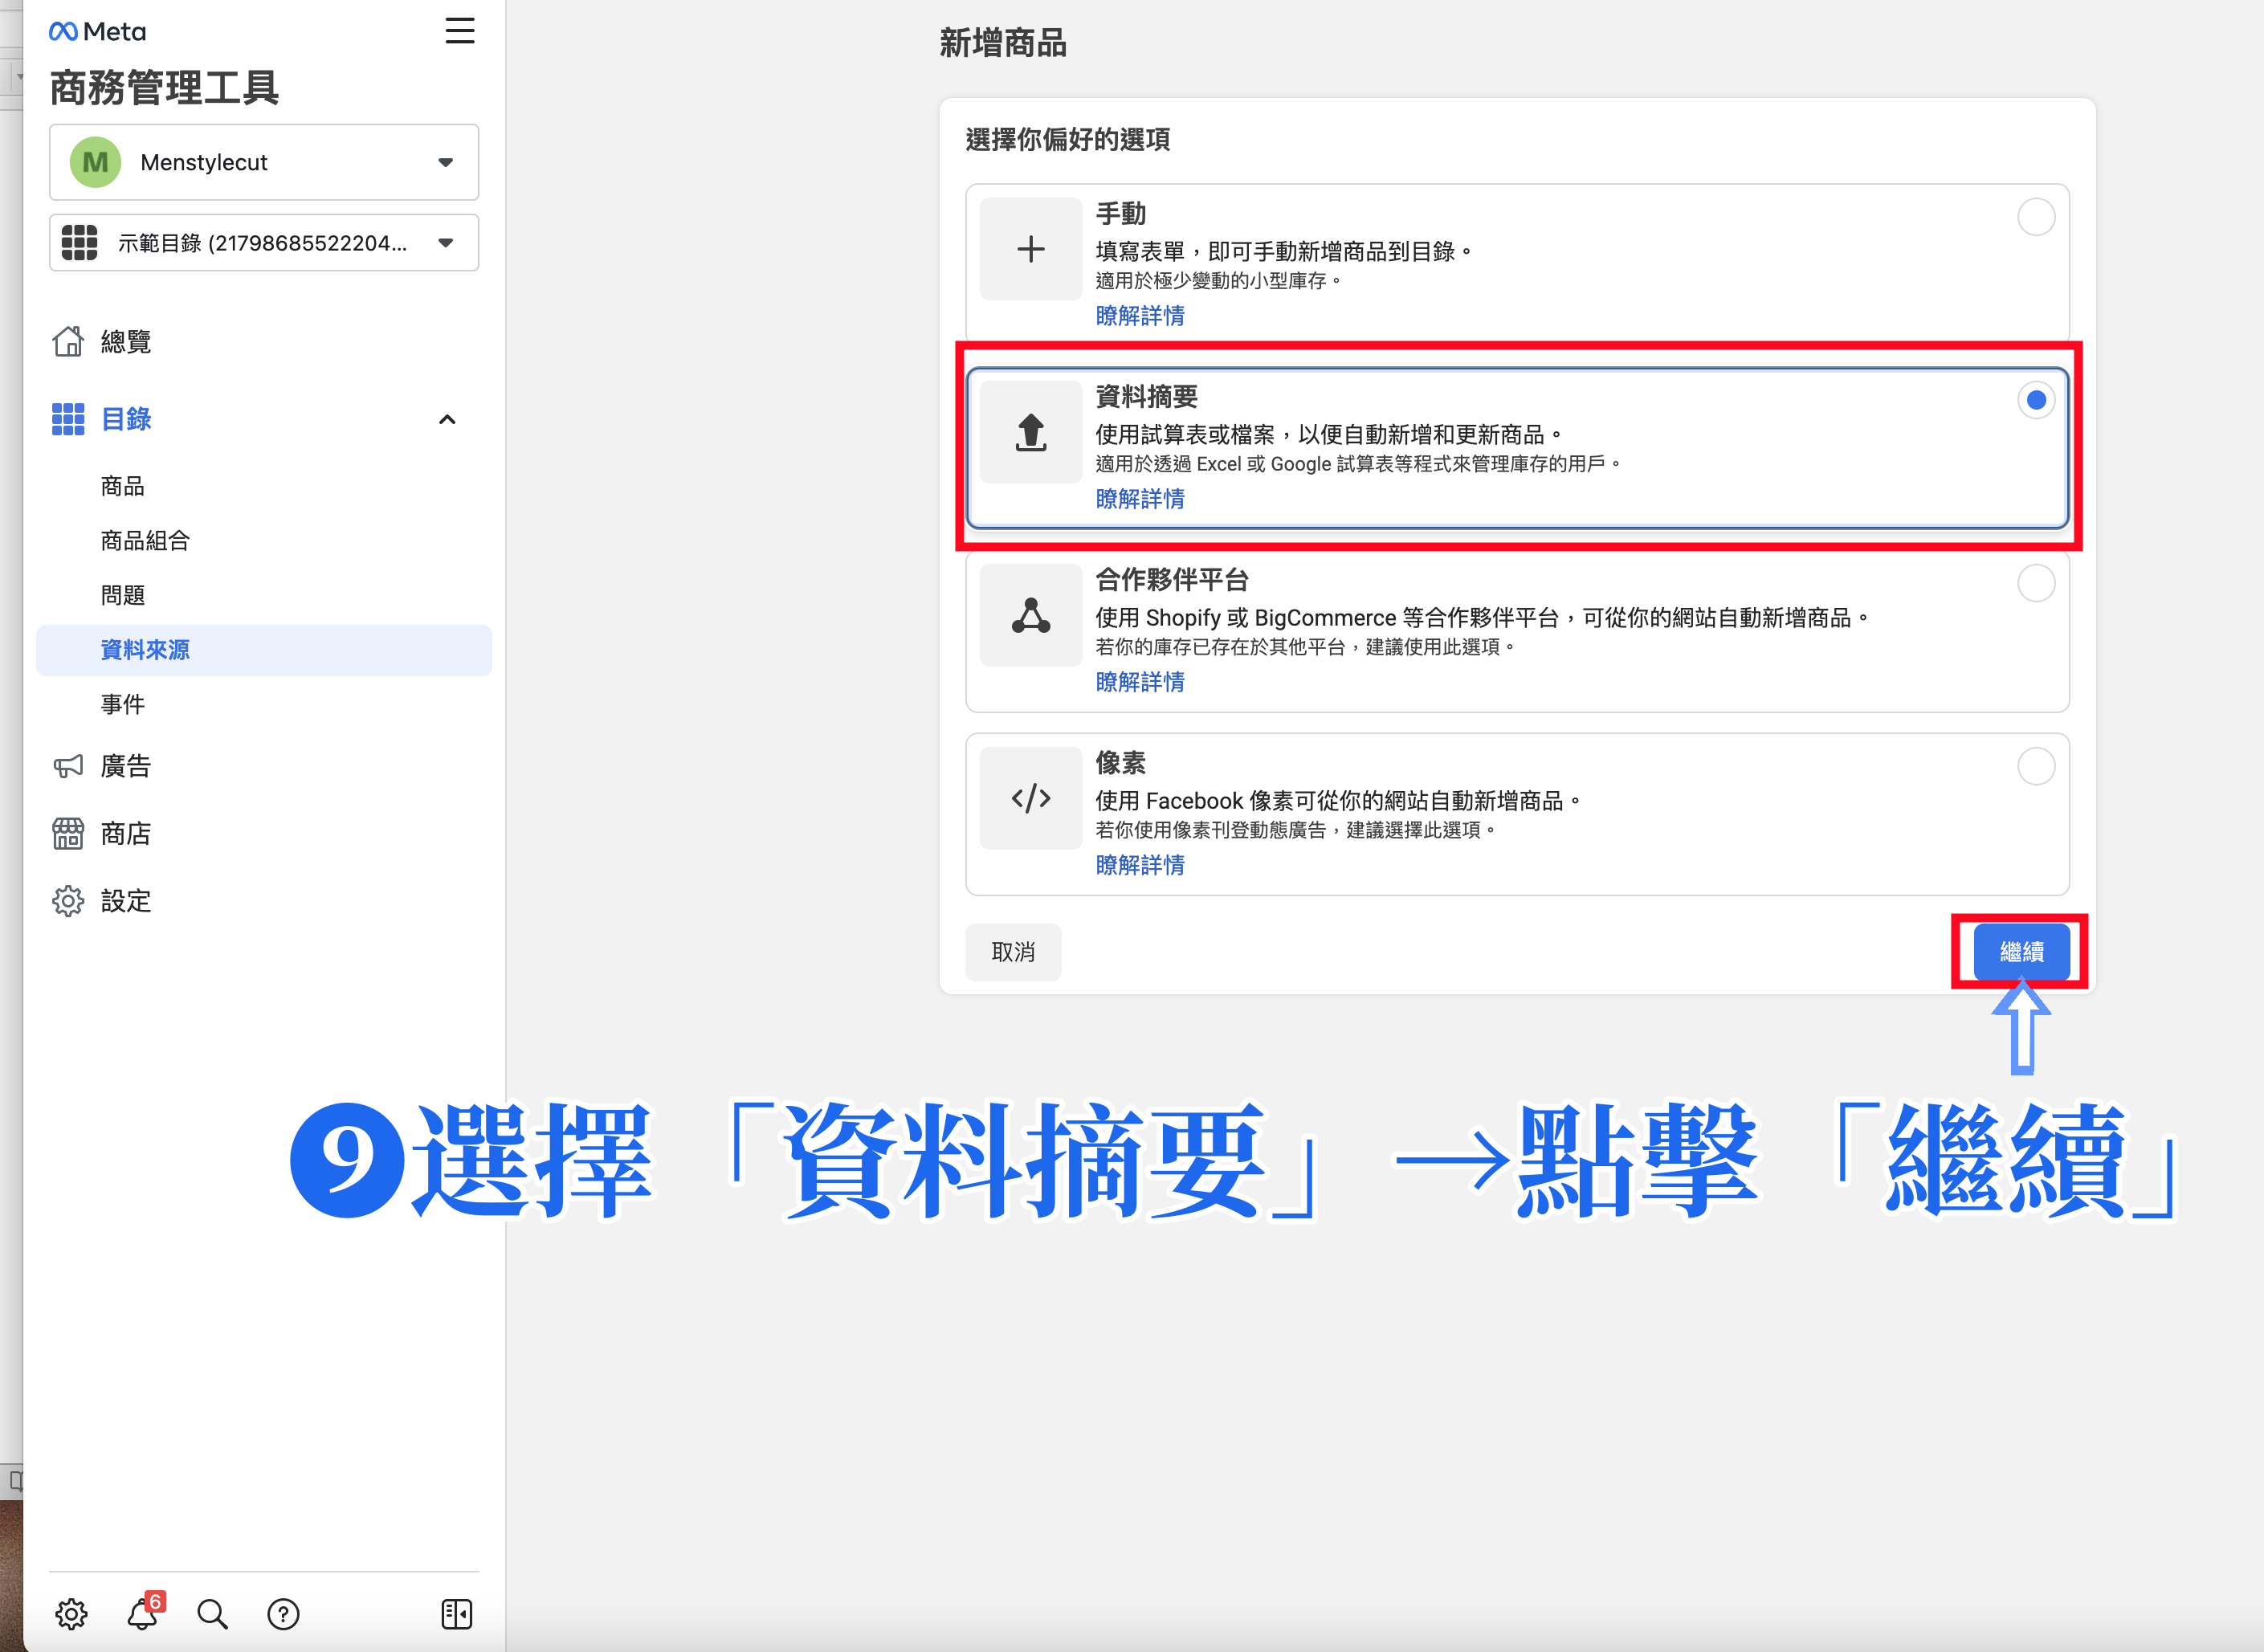This screenshot has height=1652, width=2264.
Task: Open notifications bell with 6 badge
Action: coord(143,1612)
